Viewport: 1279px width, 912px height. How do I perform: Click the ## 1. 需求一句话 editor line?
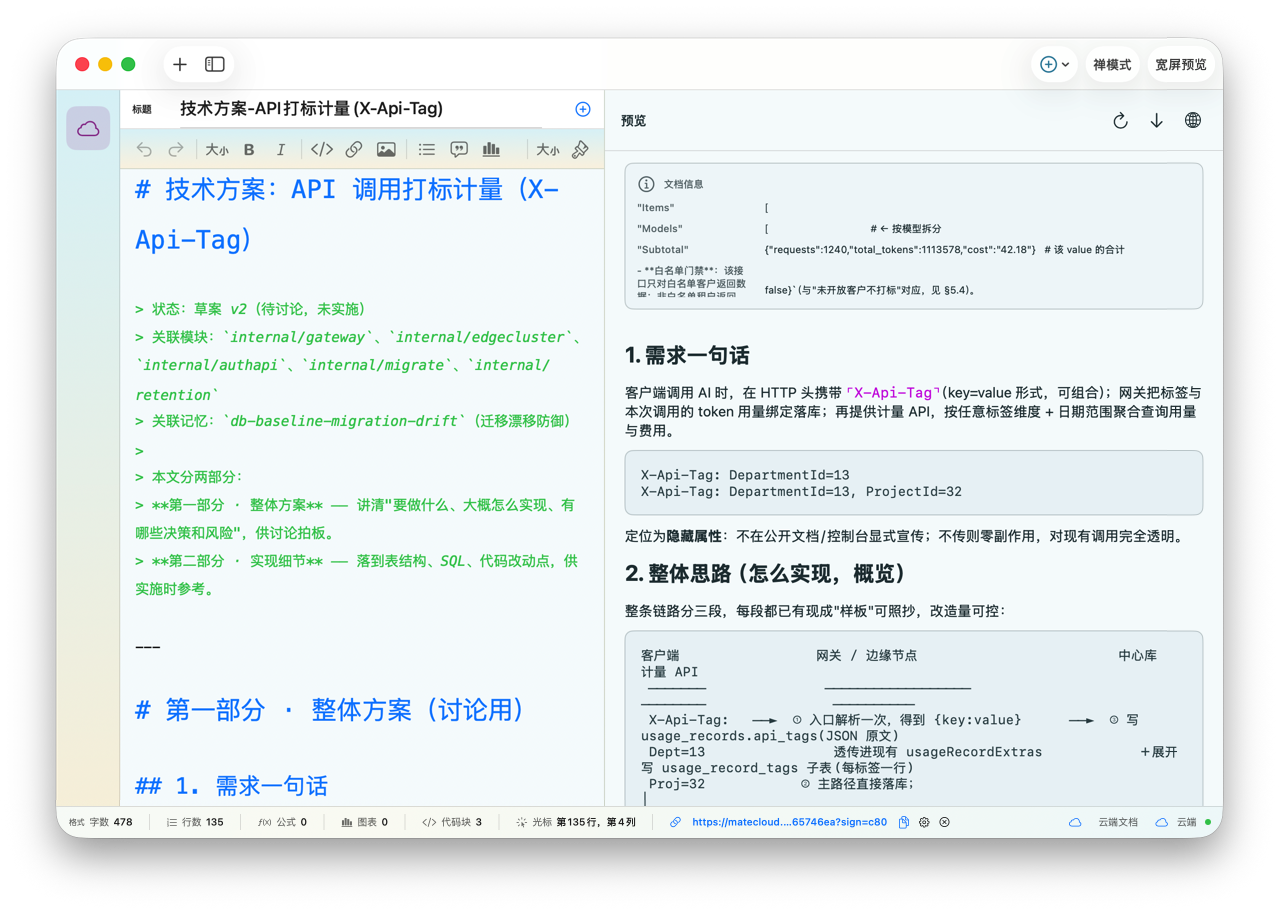231,786
